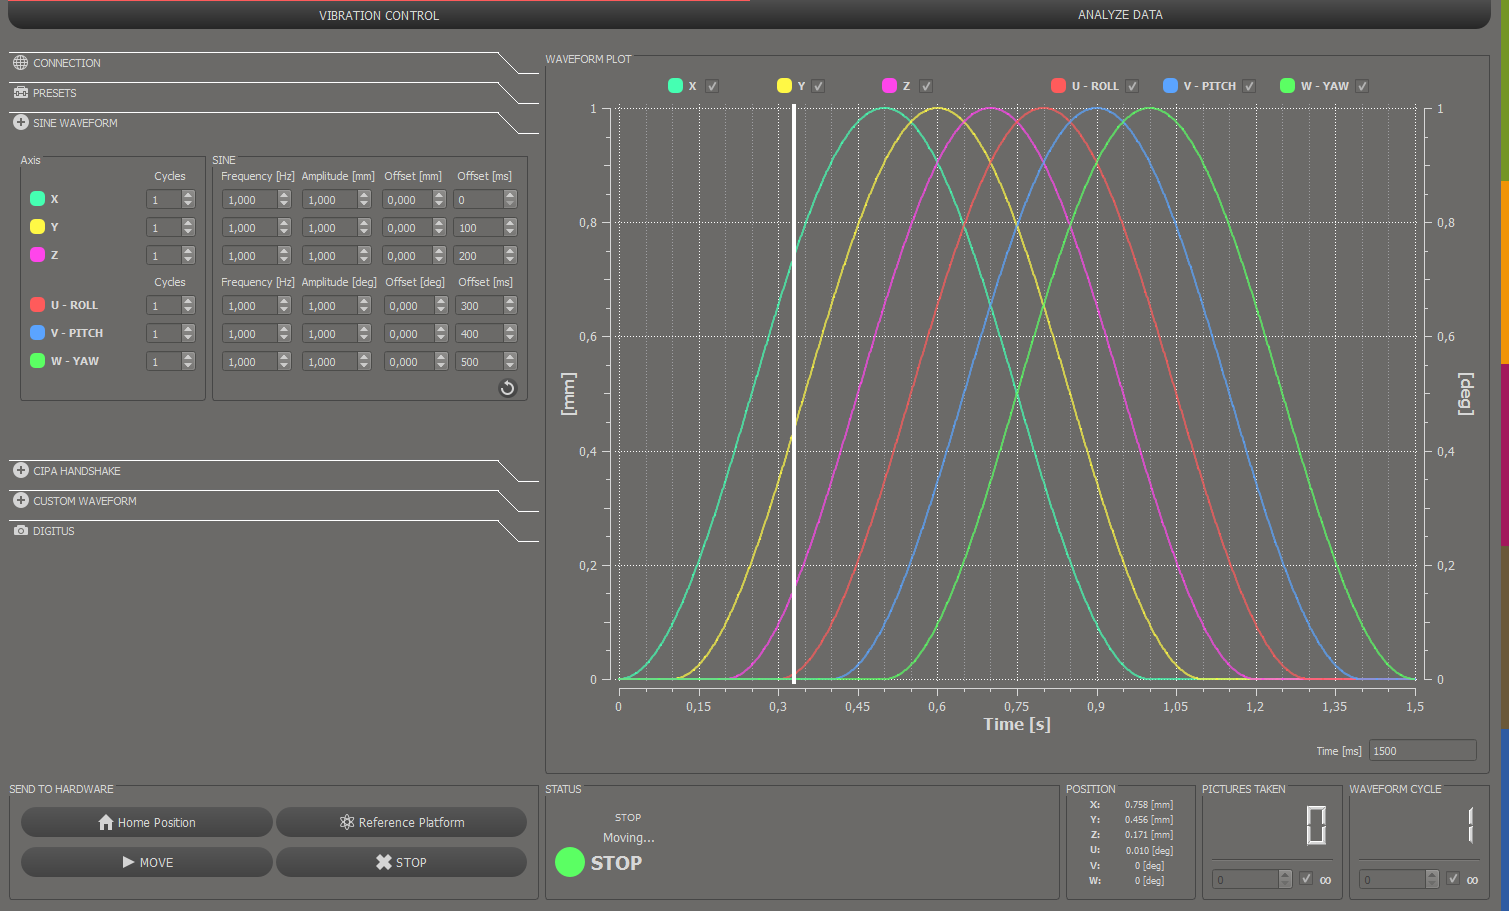Viewport: 1509px width, 911px height.
Task: Click the camera icon beside DIGITUS
Action: (x=20, y=530)
